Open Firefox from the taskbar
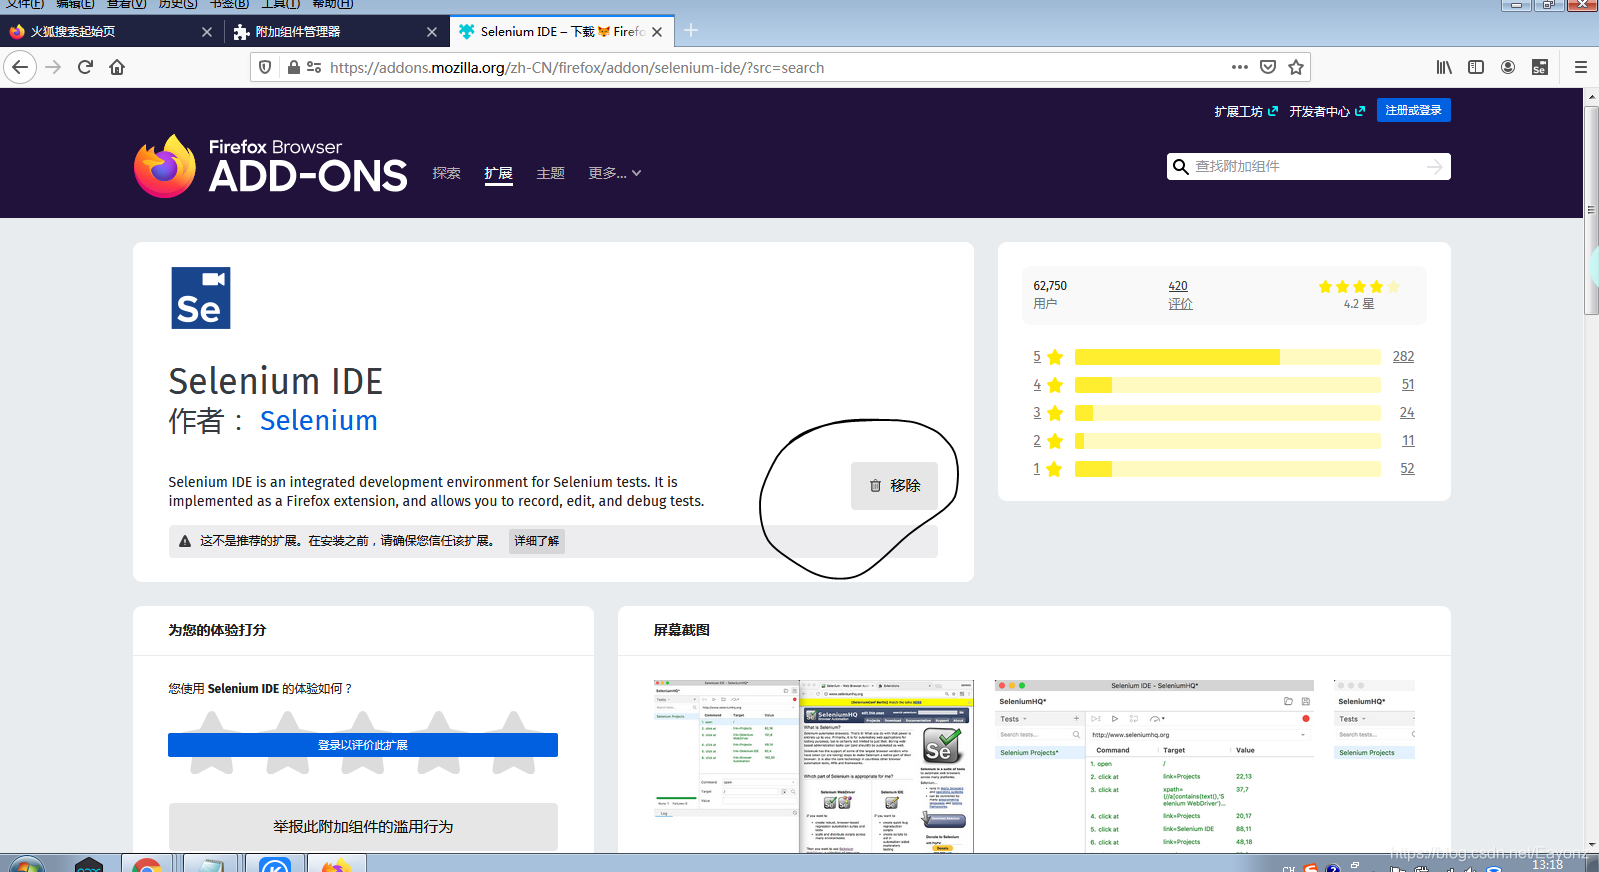The width and height of the screenshot is (1599, 872). click(x=337, y=865)
